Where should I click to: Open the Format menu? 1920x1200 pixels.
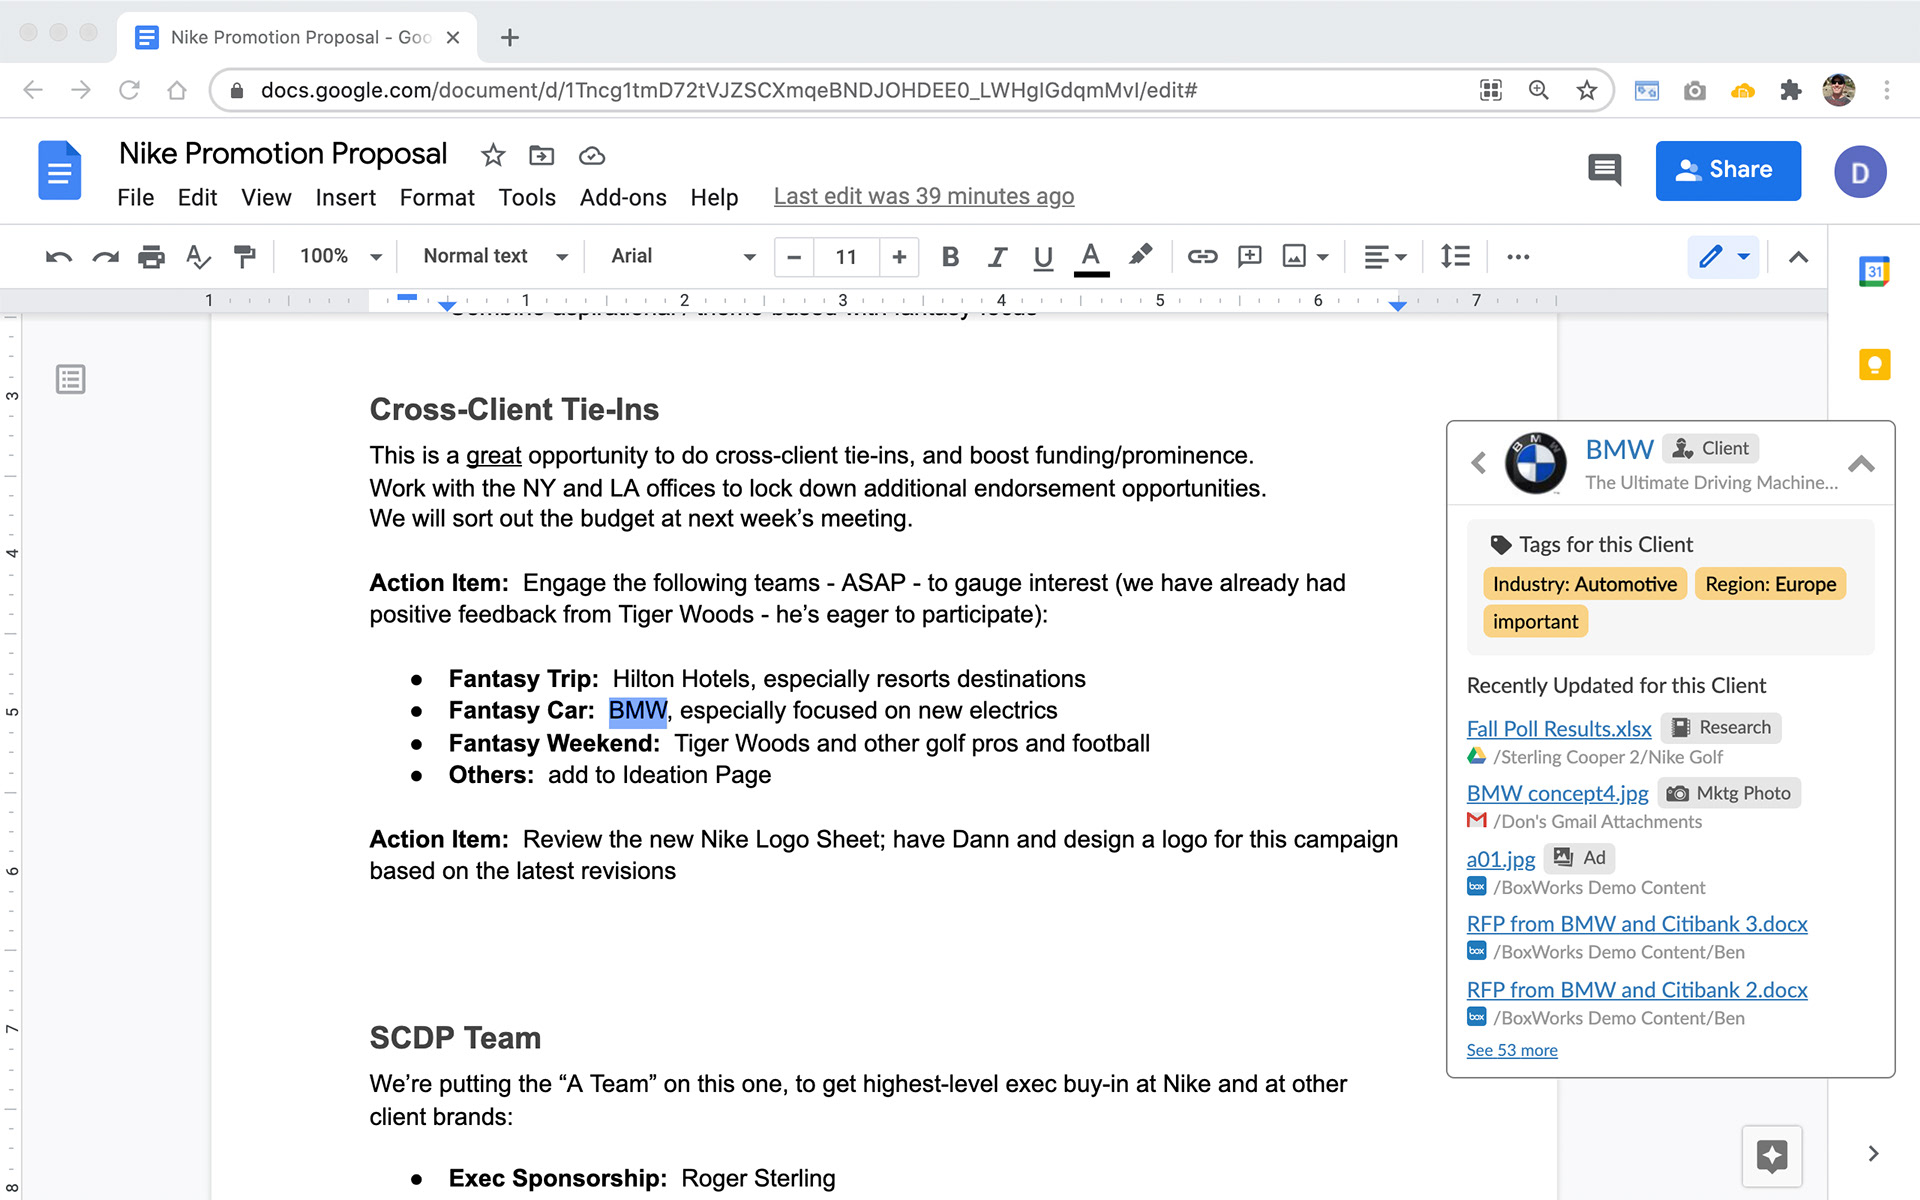(437, 197)
